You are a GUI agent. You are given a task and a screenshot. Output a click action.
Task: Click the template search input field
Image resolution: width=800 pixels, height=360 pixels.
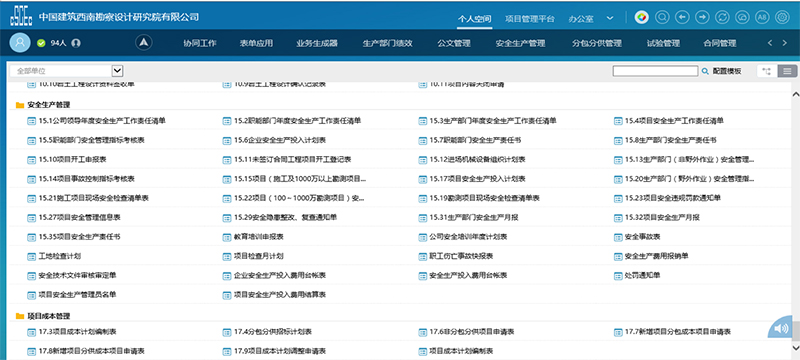(655, 71)
